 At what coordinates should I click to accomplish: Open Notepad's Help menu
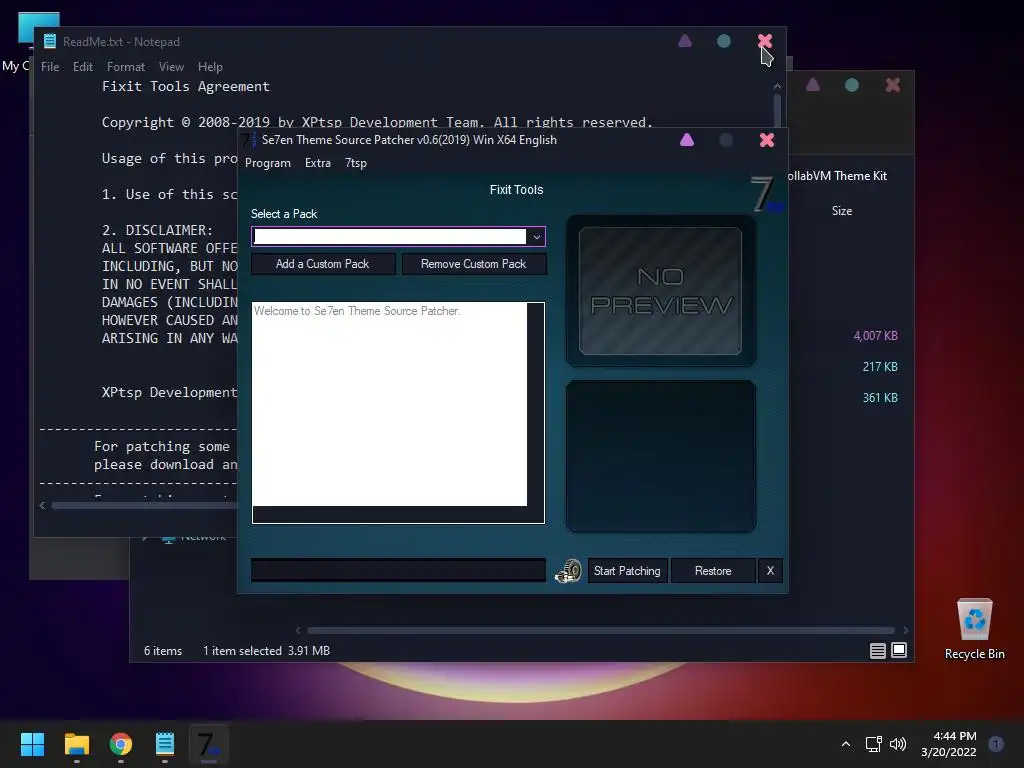click(x=210, y=67)
